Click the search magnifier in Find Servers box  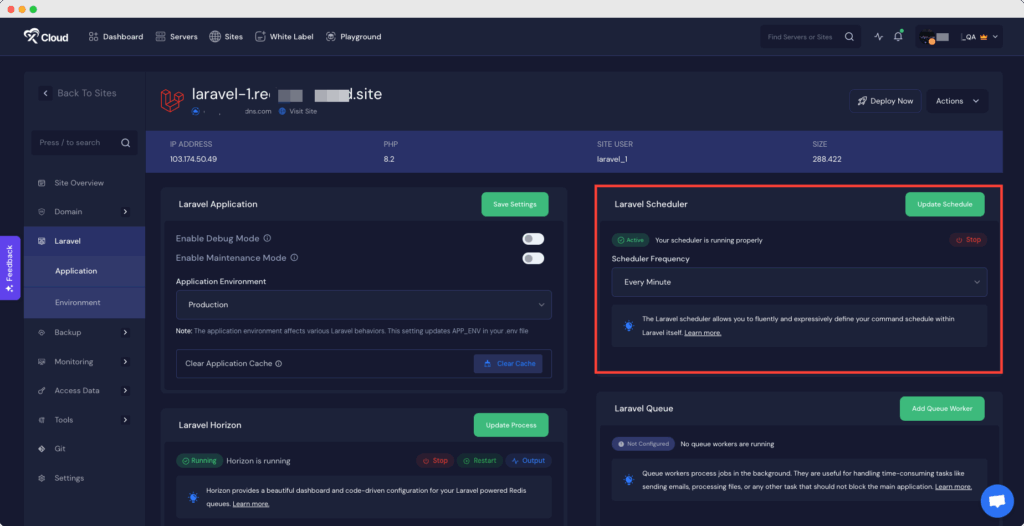click(849, 37)
